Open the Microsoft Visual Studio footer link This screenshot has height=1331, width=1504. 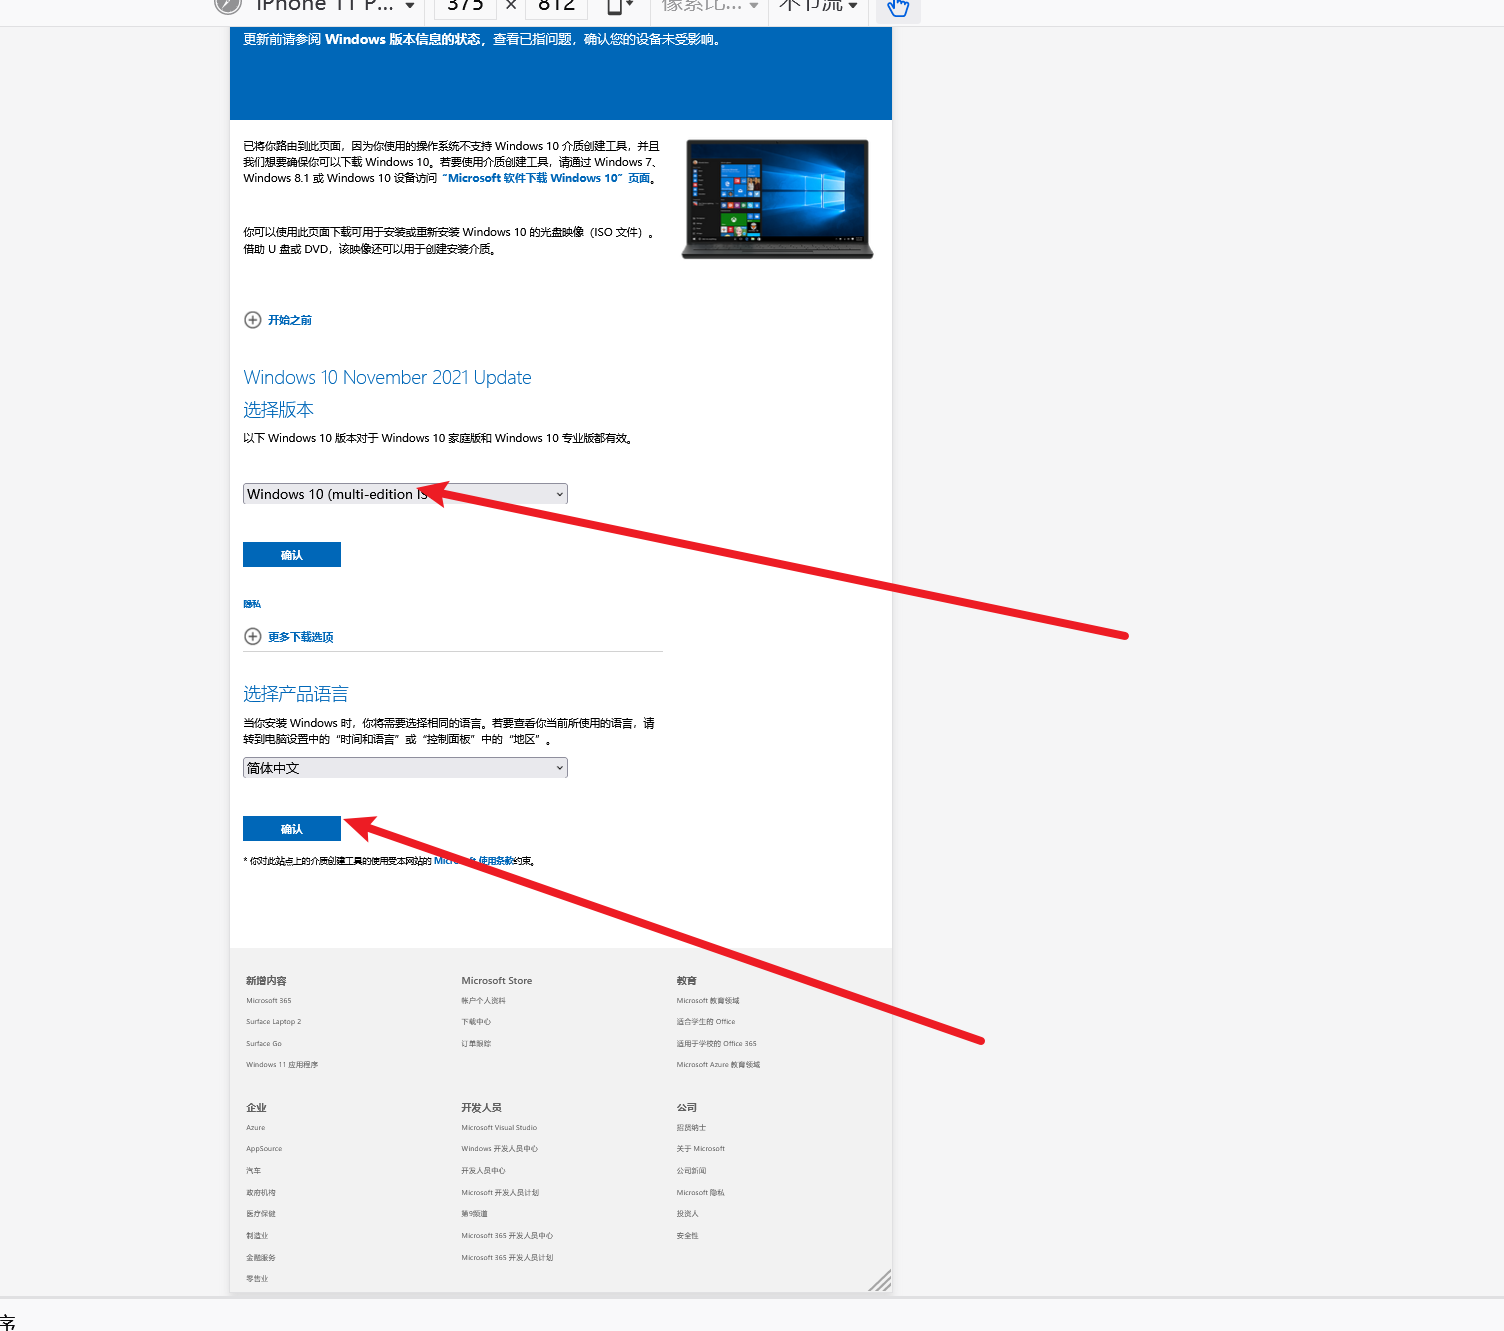pyautogui.click(x=499, y=1128)
